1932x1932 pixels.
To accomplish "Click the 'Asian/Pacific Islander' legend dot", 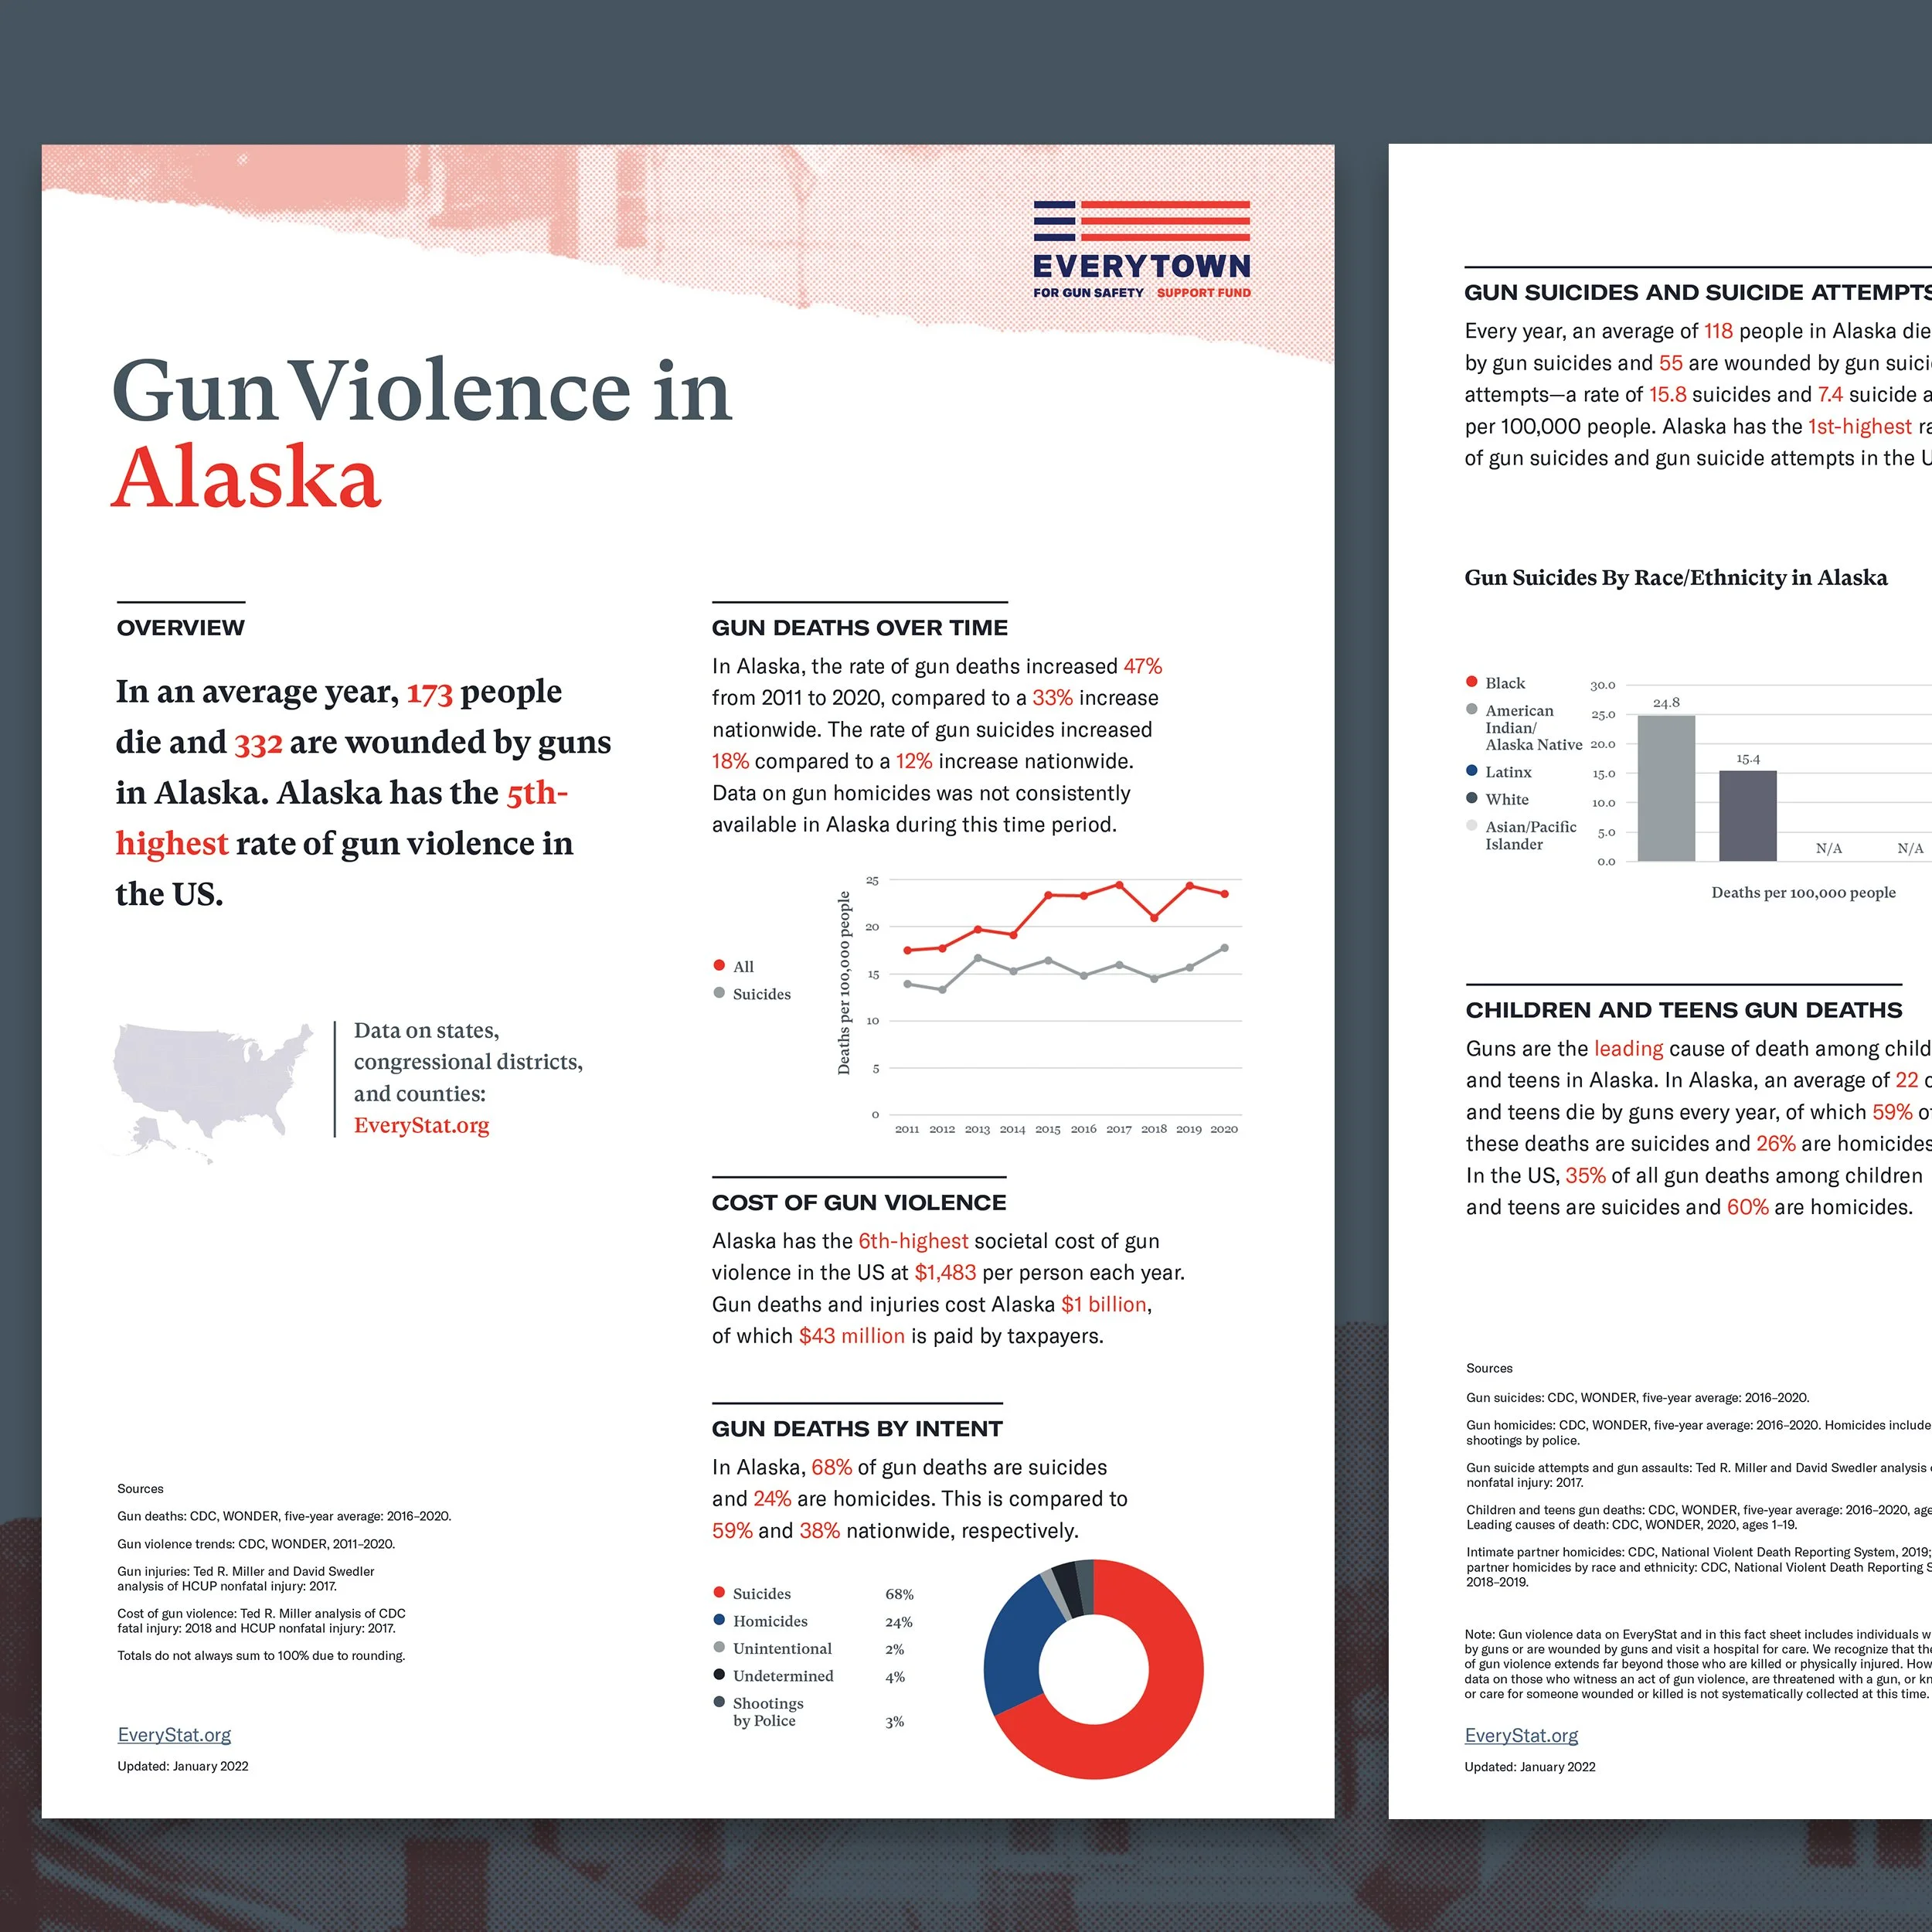I will pos(1471,825).
